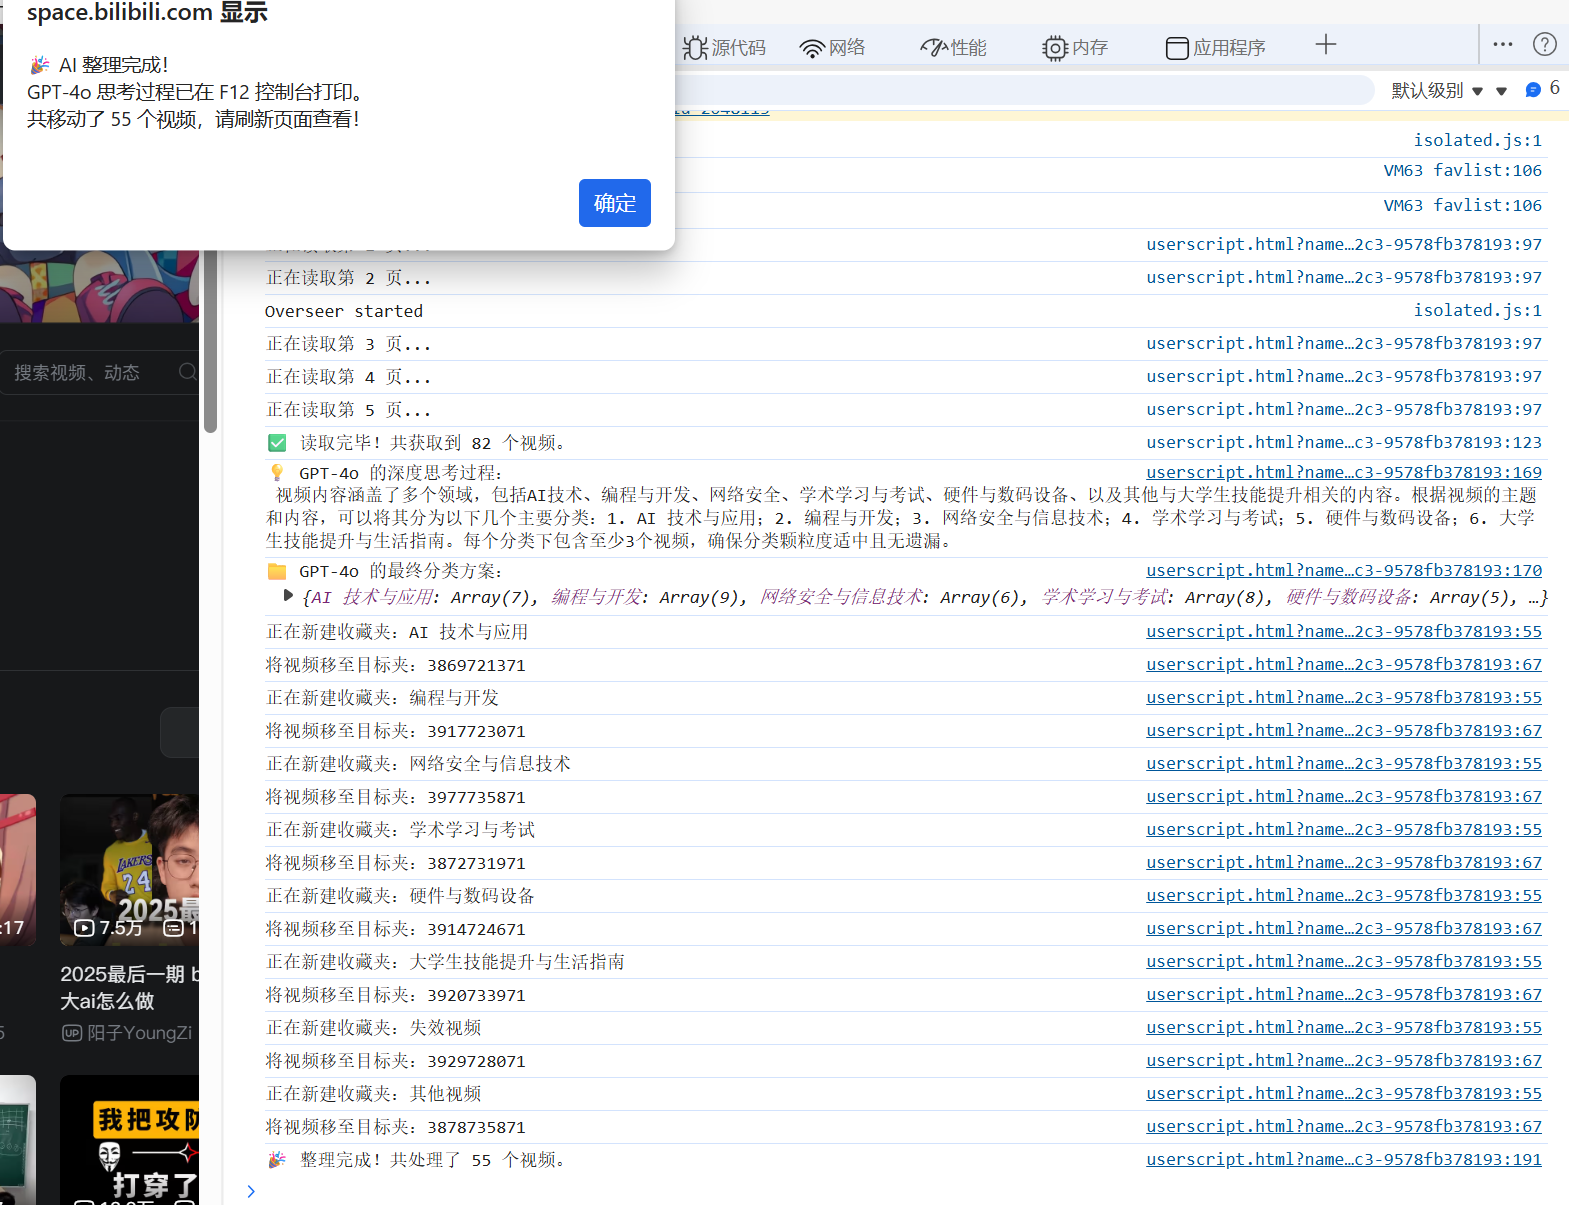Image resolution: width=1569 pixels, height=1205 pixels.
Task: Open the isolated.js:1 link next to Overseer started
Action: (1476, 311)
